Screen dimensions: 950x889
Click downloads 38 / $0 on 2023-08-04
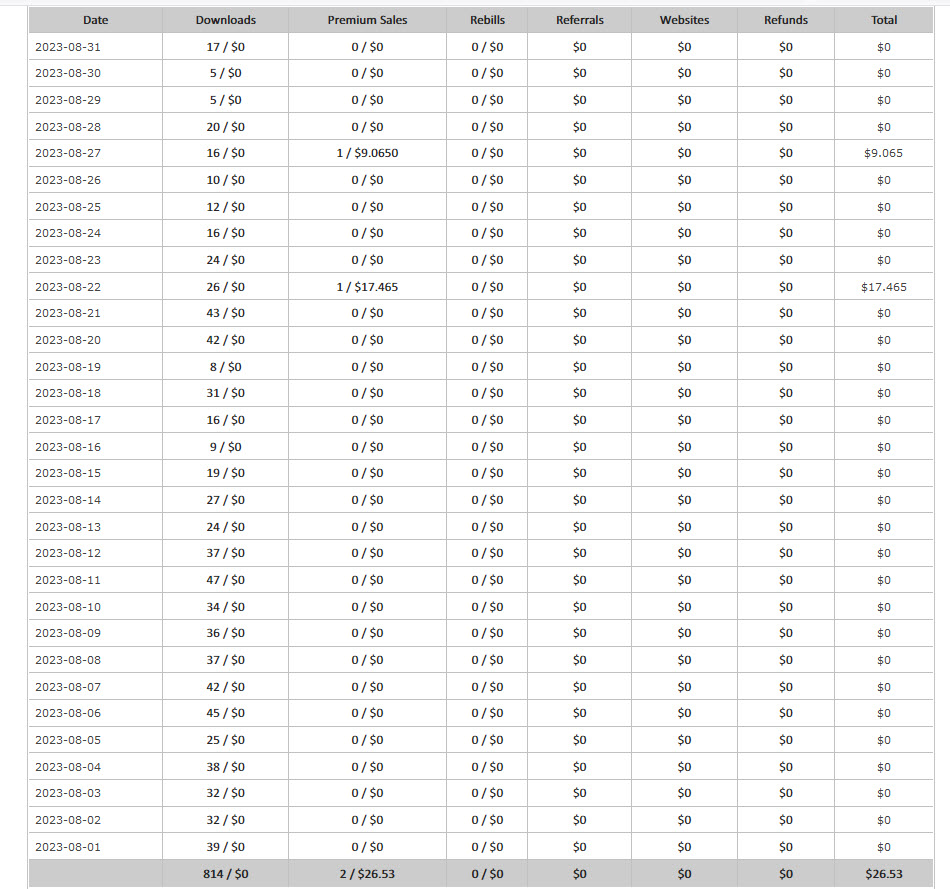[225, 767]
